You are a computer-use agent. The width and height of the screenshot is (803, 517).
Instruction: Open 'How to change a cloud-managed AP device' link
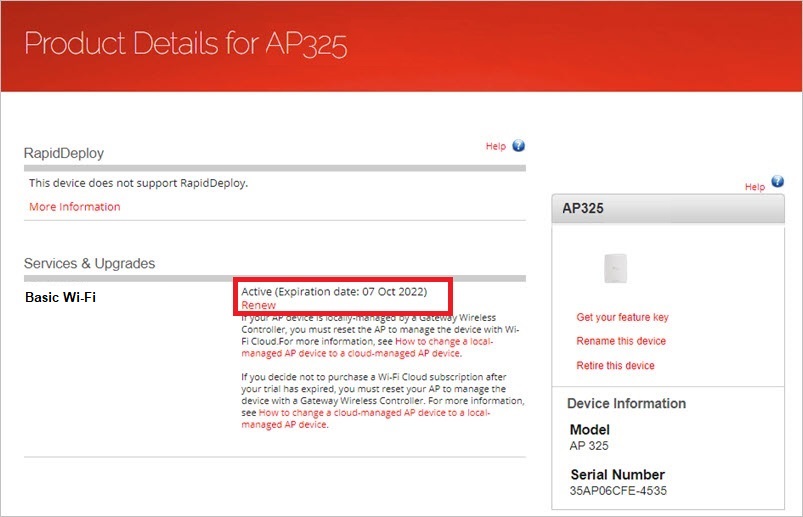tap(366, 418)
